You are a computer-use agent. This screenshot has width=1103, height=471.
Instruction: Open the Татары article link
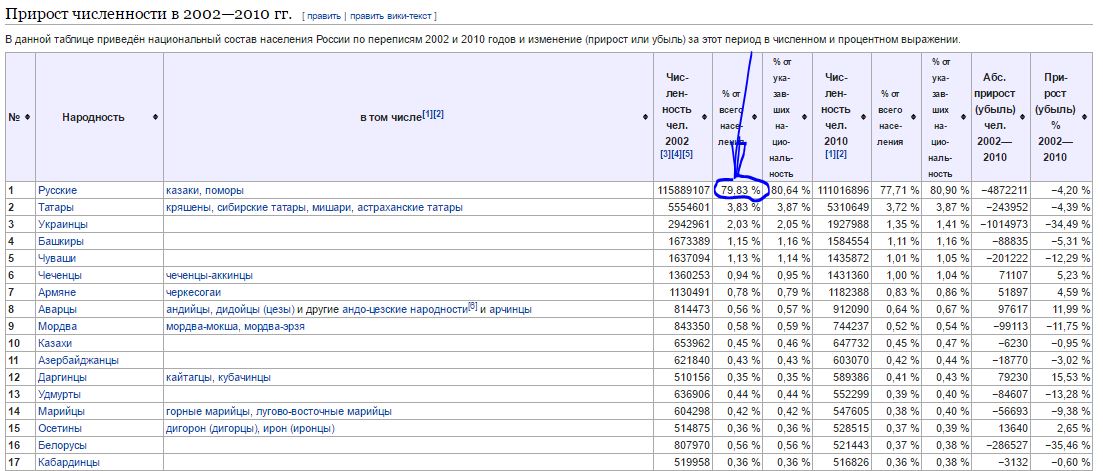click(56, 207)
